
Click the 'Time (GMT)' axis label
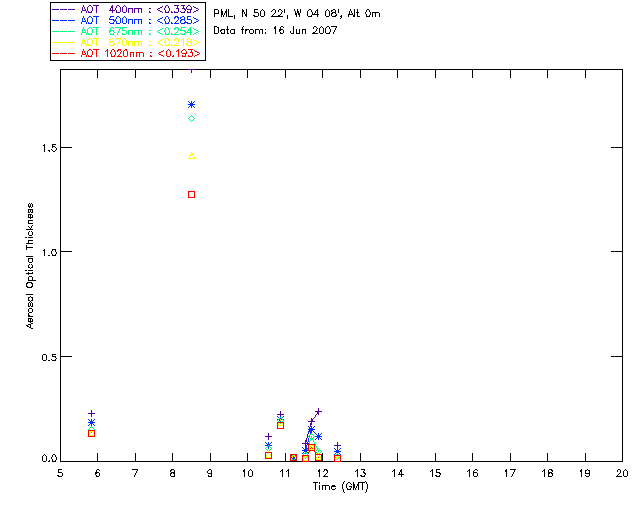(x=340, y=487)
